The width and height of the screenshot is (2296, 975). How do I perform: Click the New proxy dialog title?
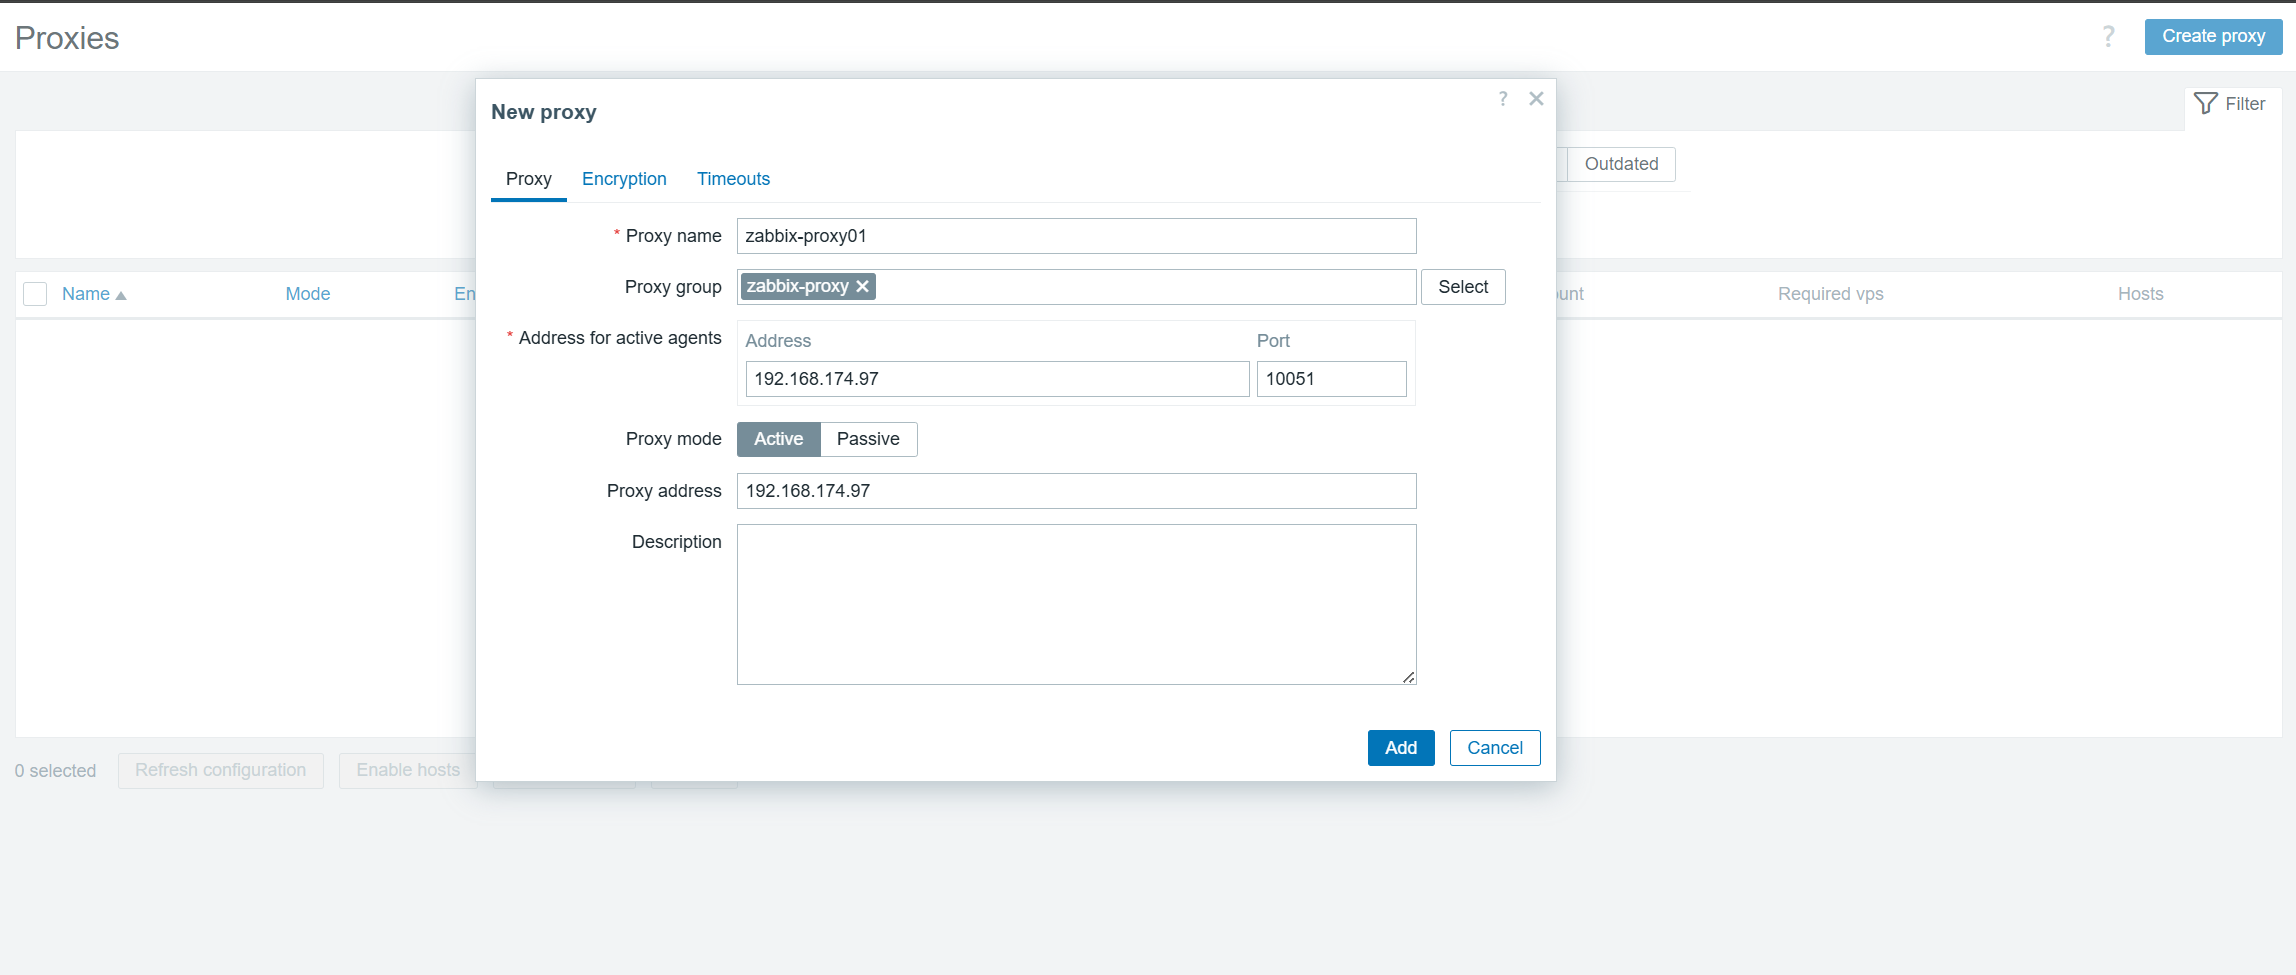(x=543, y=112)
